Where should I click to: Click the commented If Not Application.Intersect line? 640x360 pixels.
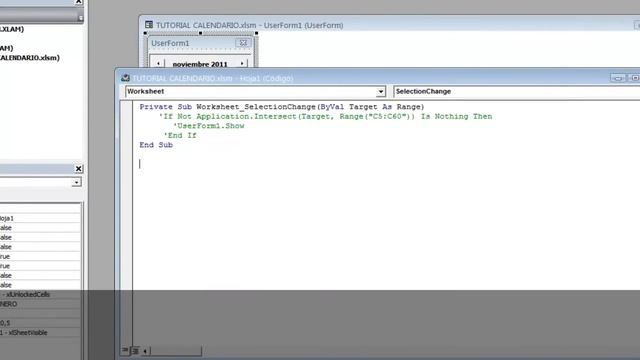pos(325,116)
